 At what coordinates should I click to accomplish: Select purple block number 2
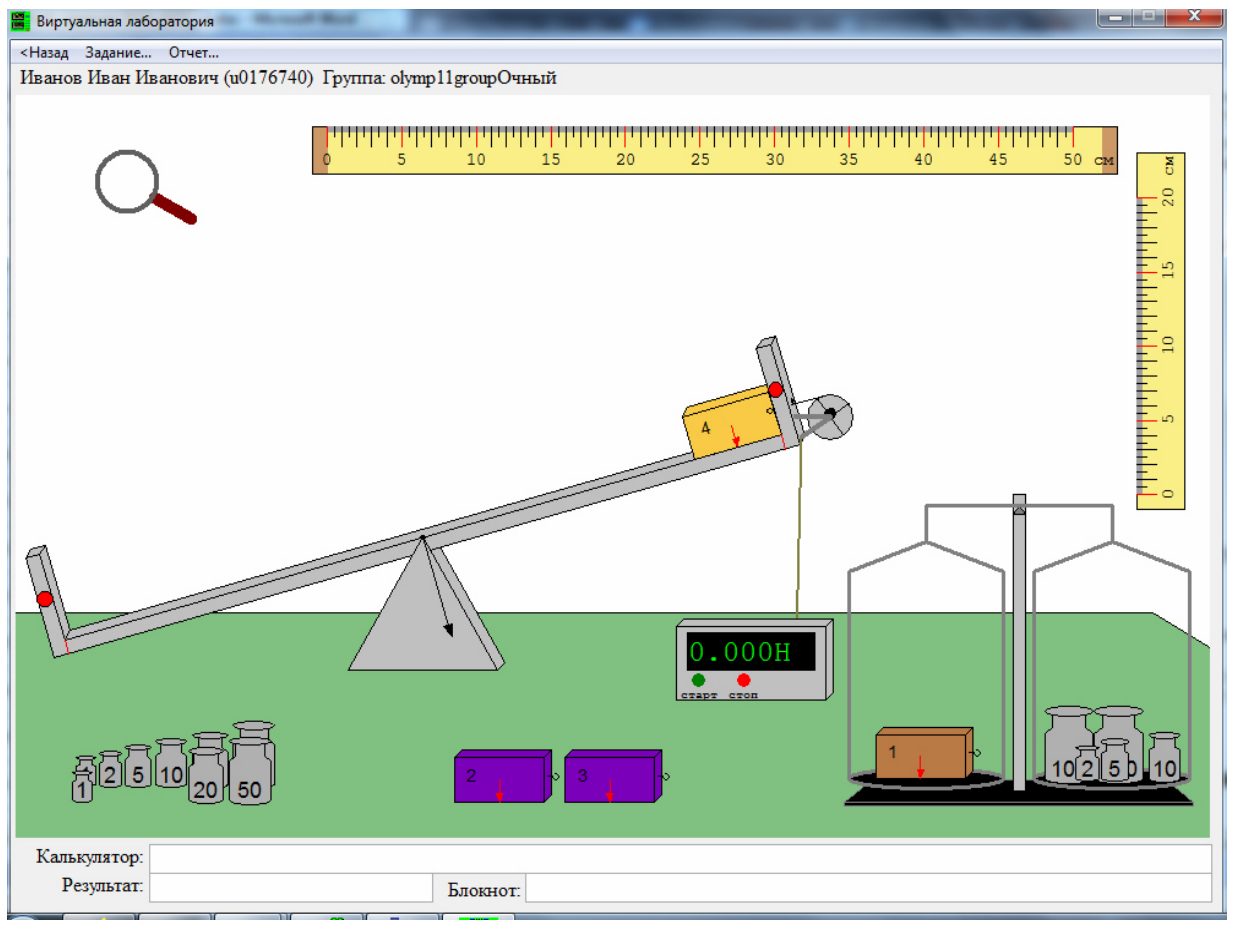click(503, 776)
